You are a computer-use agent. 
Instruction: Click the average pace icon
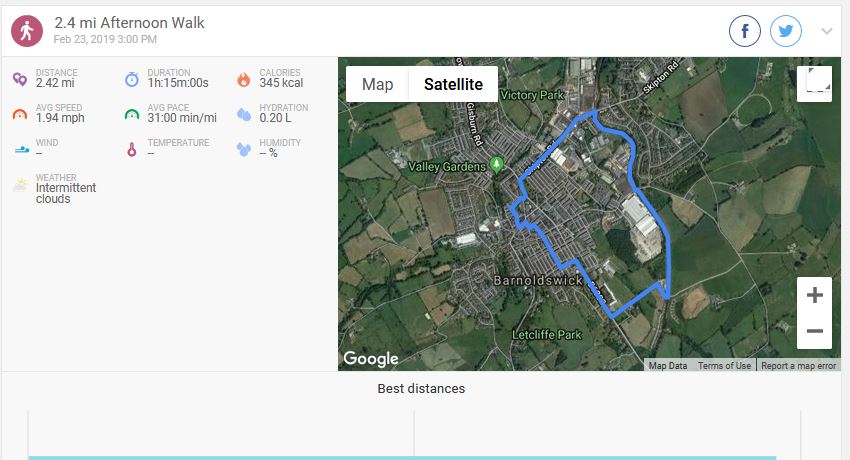click(132, 114)
